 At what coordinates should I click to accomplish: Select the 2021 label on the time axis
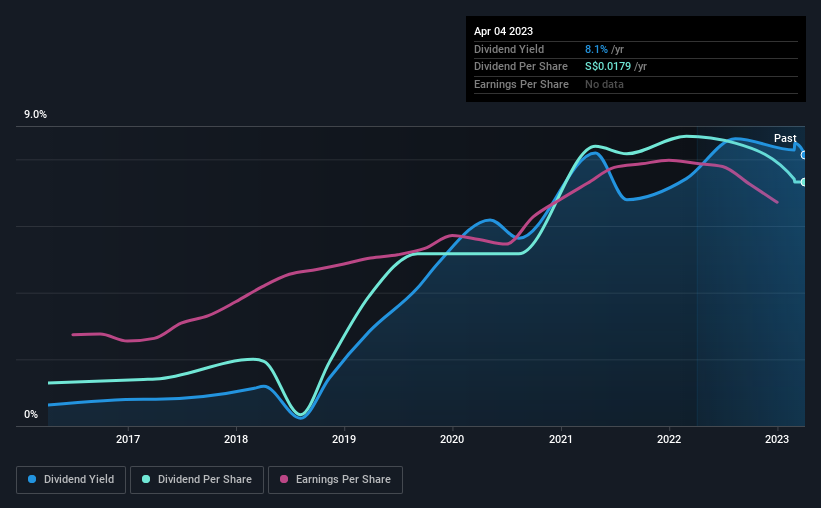pyautogui.click(x=561, y=439)
